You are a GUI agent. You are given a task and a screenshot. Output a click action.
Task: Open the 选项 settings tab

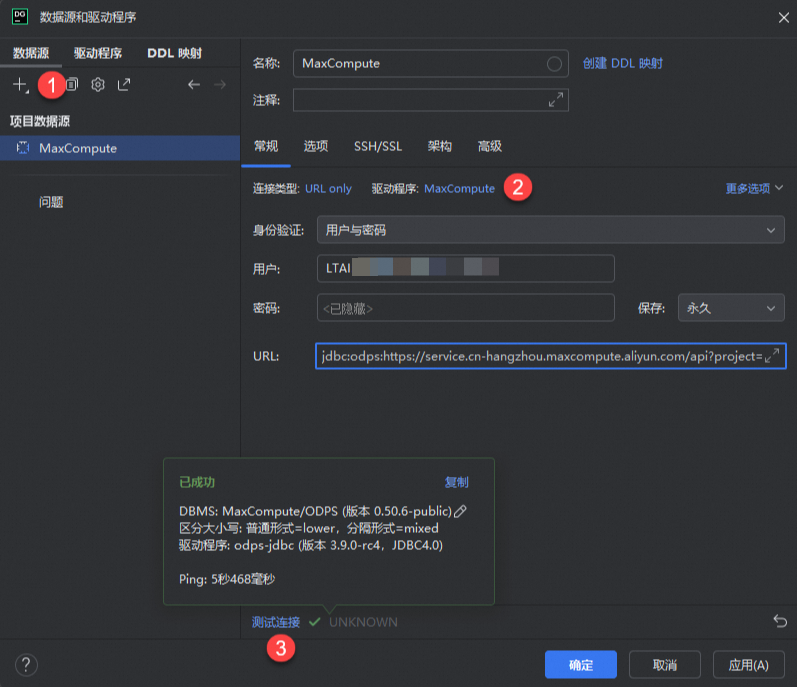[x=316, y=146]
